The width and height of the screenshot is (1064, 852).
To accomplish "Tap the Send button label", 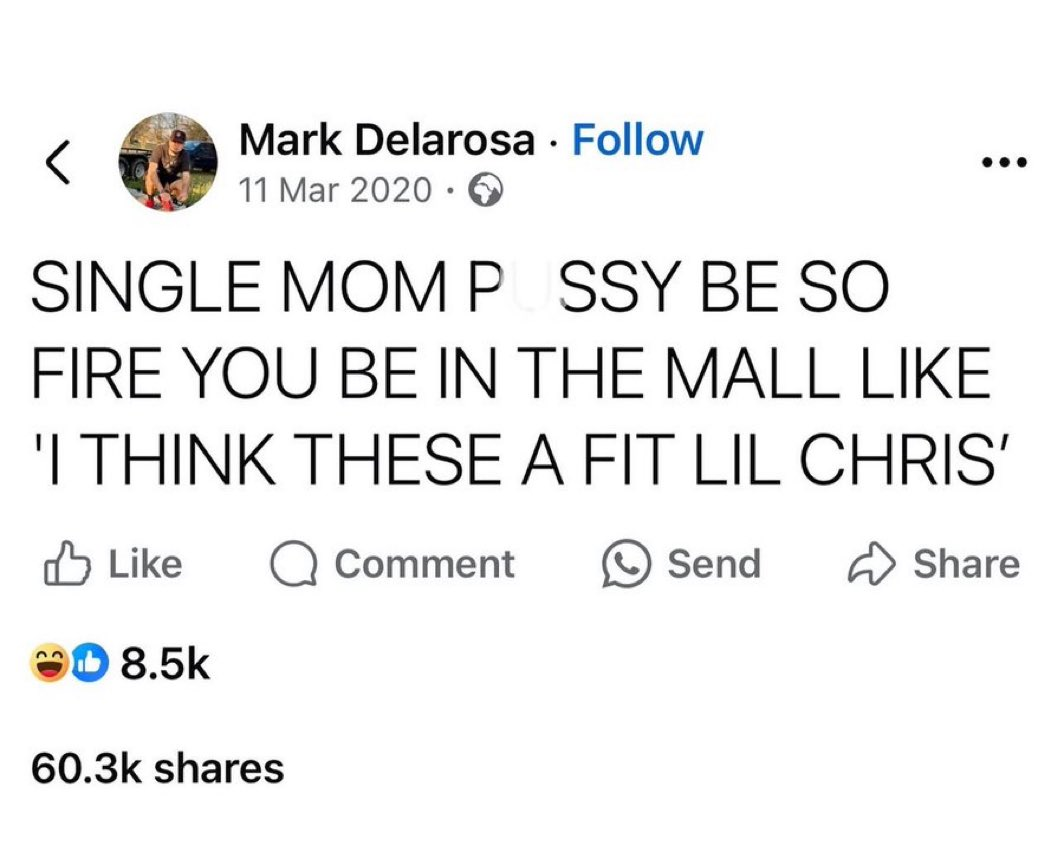I will pos(714,564).
